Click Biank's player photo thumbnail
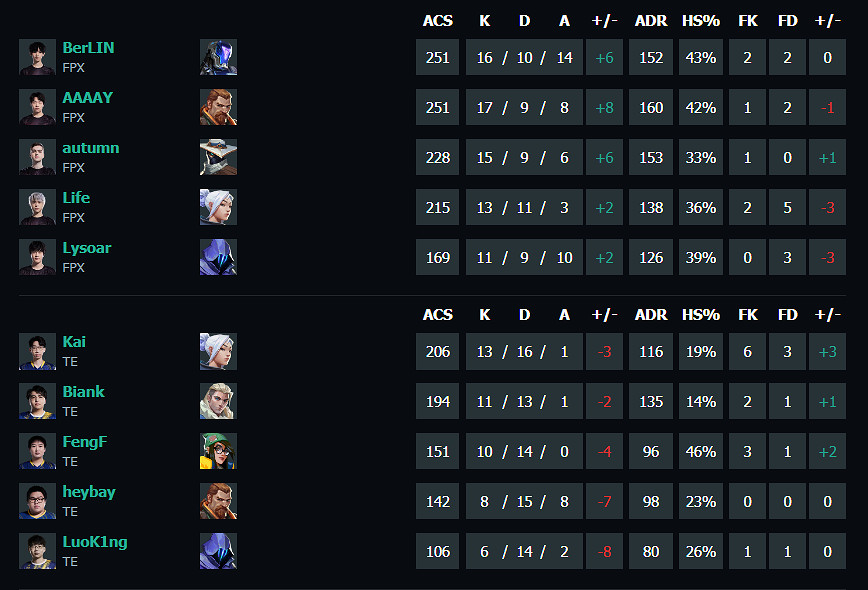The height and width of the screenshot is (590, 868). 37,401
